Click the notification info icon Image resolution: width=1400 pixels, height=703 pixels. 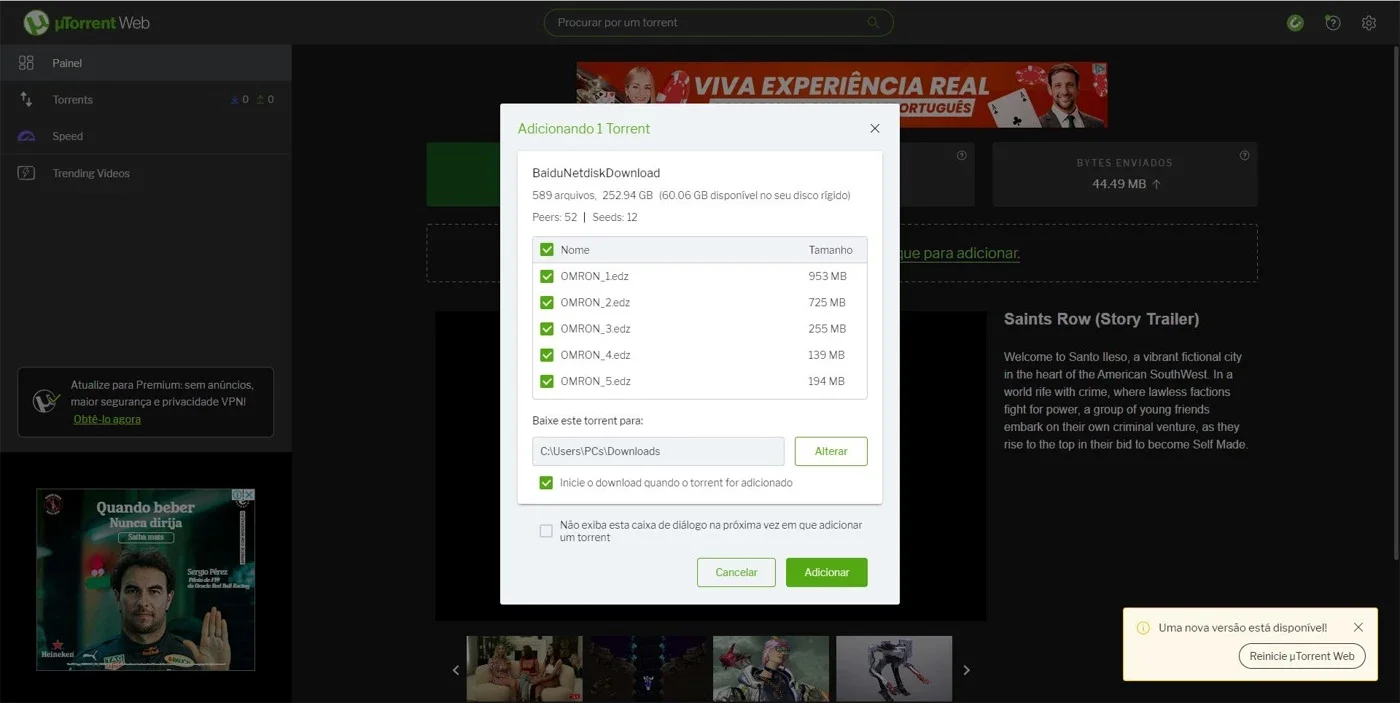(x=1143, y=628)
